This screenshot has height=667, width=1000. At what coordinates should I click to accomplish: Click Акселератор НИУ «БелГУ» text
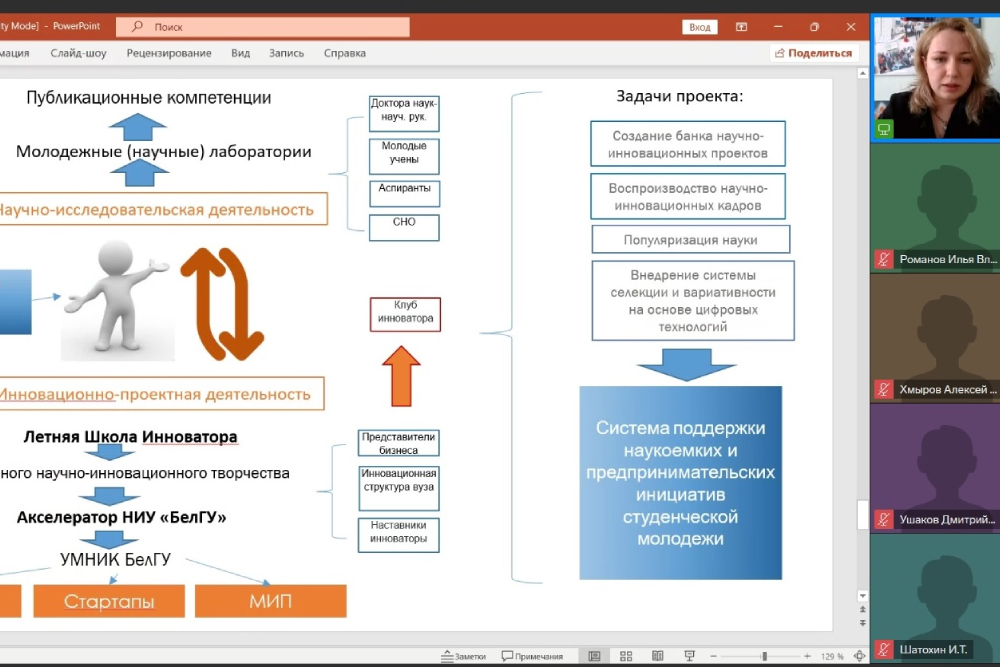121,517
